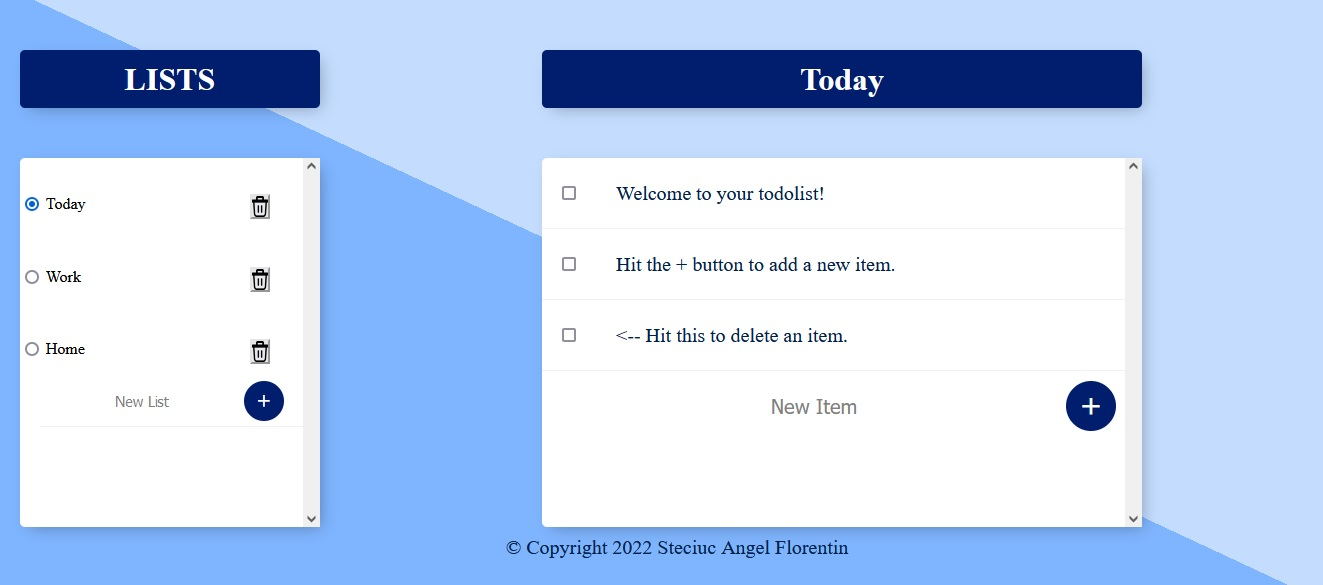The height and width of the screenshot is (585, 1323).
Task: Select the Today list radio button
Action: click(x=32, y=204)
